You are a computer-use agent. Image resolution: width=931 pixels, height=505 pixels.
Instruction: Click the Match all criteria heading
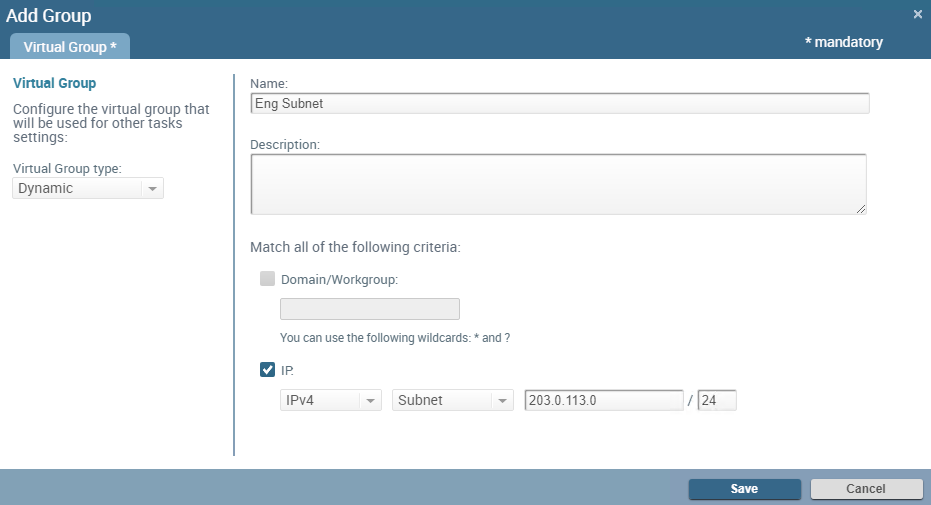[x=355, y=247]
